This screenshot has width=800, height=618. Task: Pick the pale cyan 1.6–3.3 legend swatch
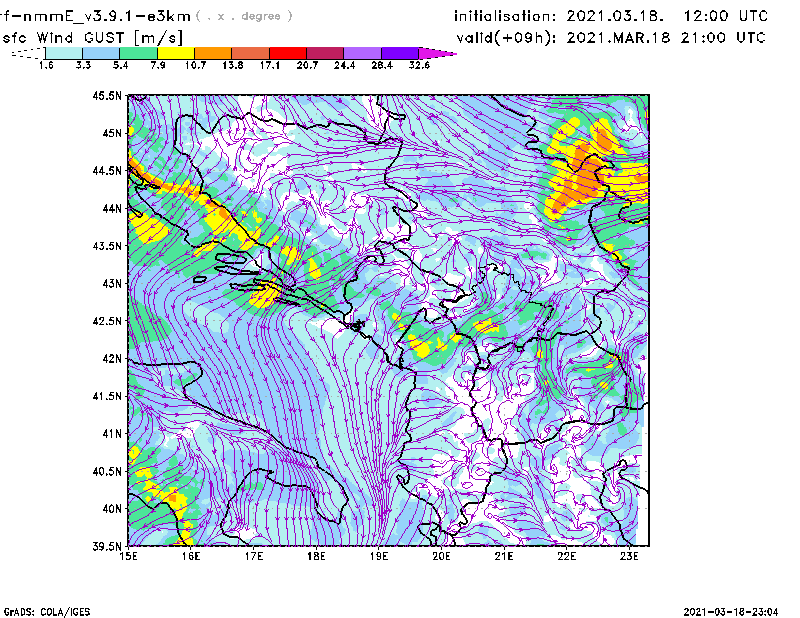65,53
